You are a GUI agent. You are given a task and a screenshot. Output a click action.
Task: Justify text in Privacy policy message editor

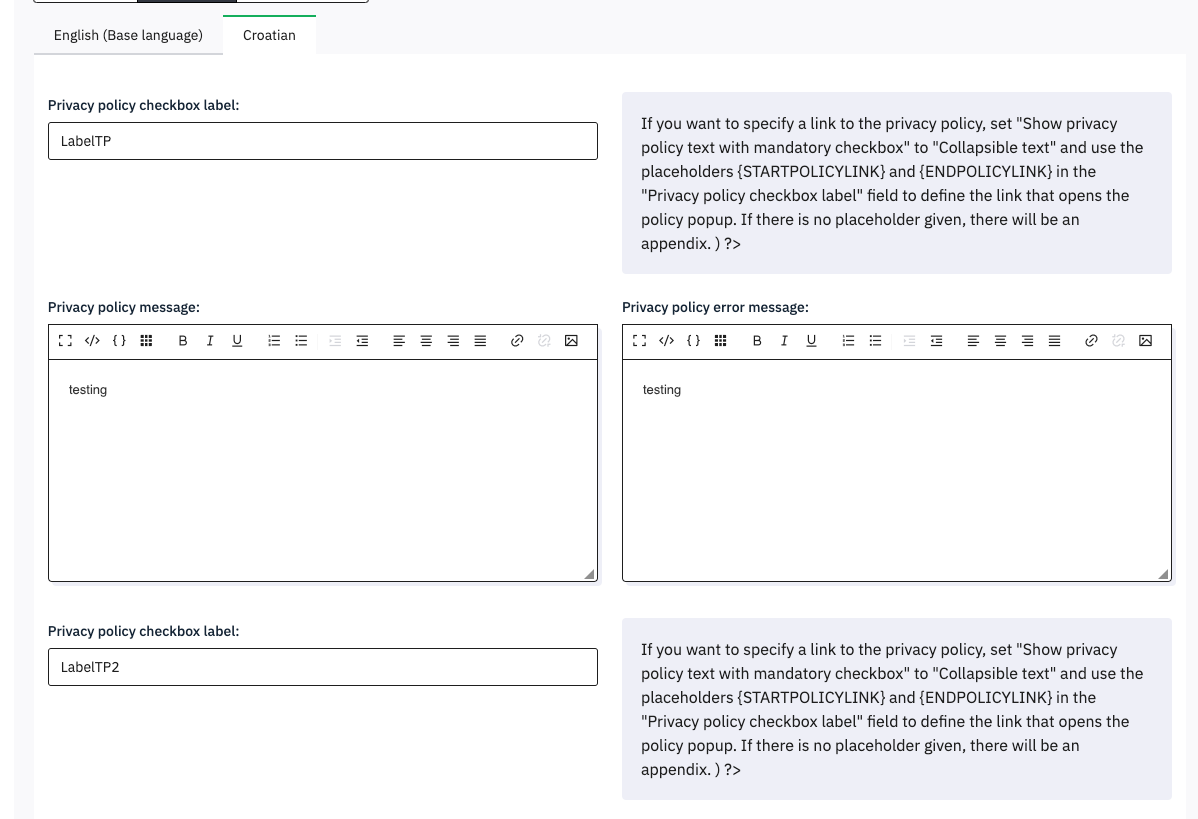(x=481, y=341)
